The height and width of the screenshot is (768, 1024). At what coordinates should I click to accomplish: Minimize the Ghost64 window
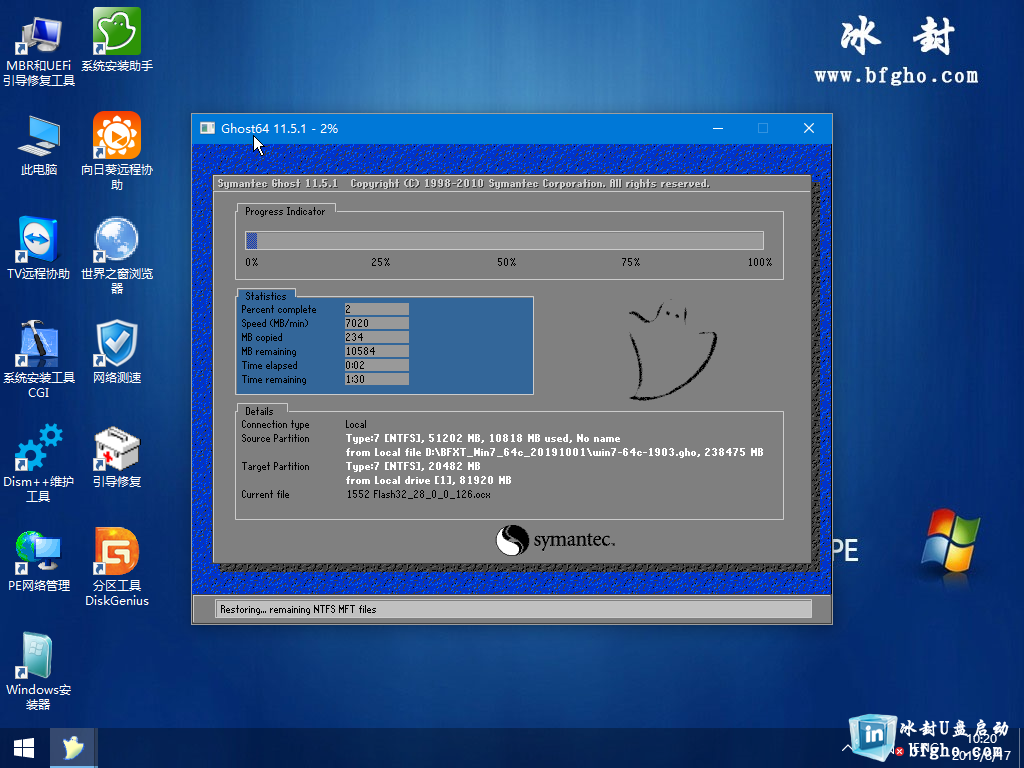[x=718, y=128]
